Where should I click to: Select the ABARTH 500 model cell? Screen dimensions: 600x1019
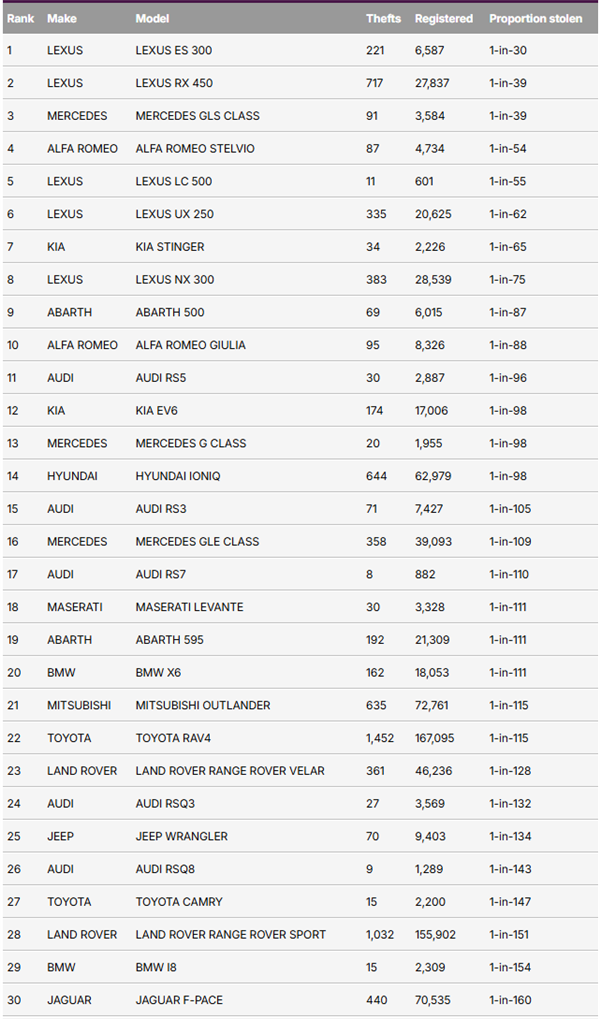pos(170,312)
